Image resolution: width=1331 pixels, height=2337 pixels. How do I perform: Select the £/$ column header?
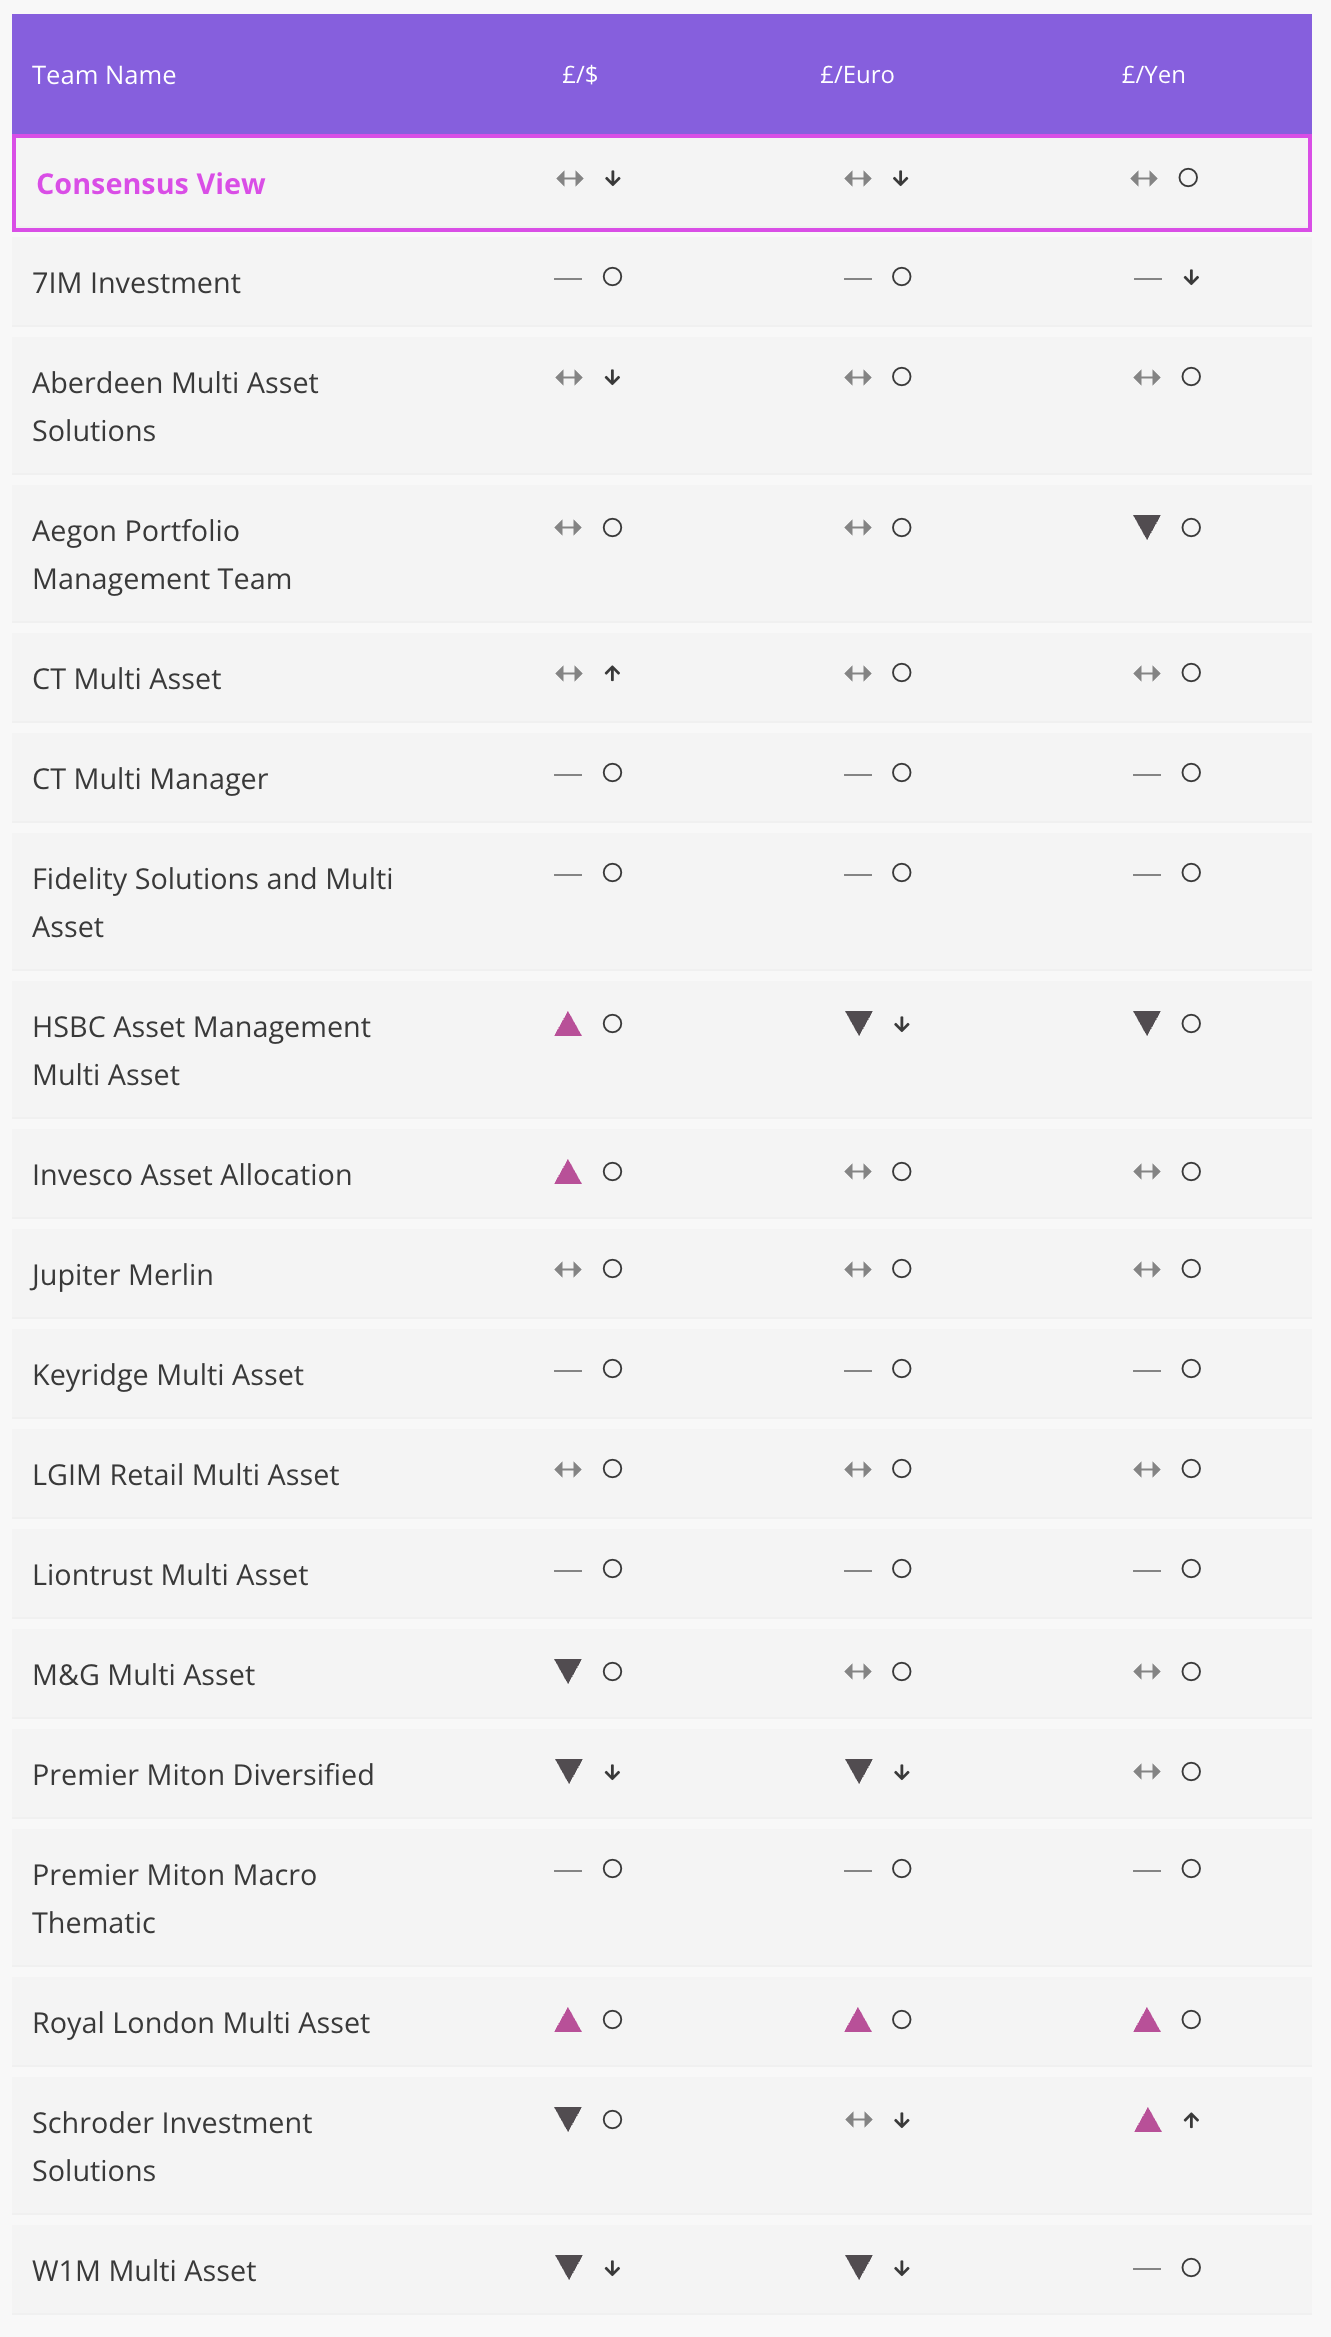tap(580, 75)
